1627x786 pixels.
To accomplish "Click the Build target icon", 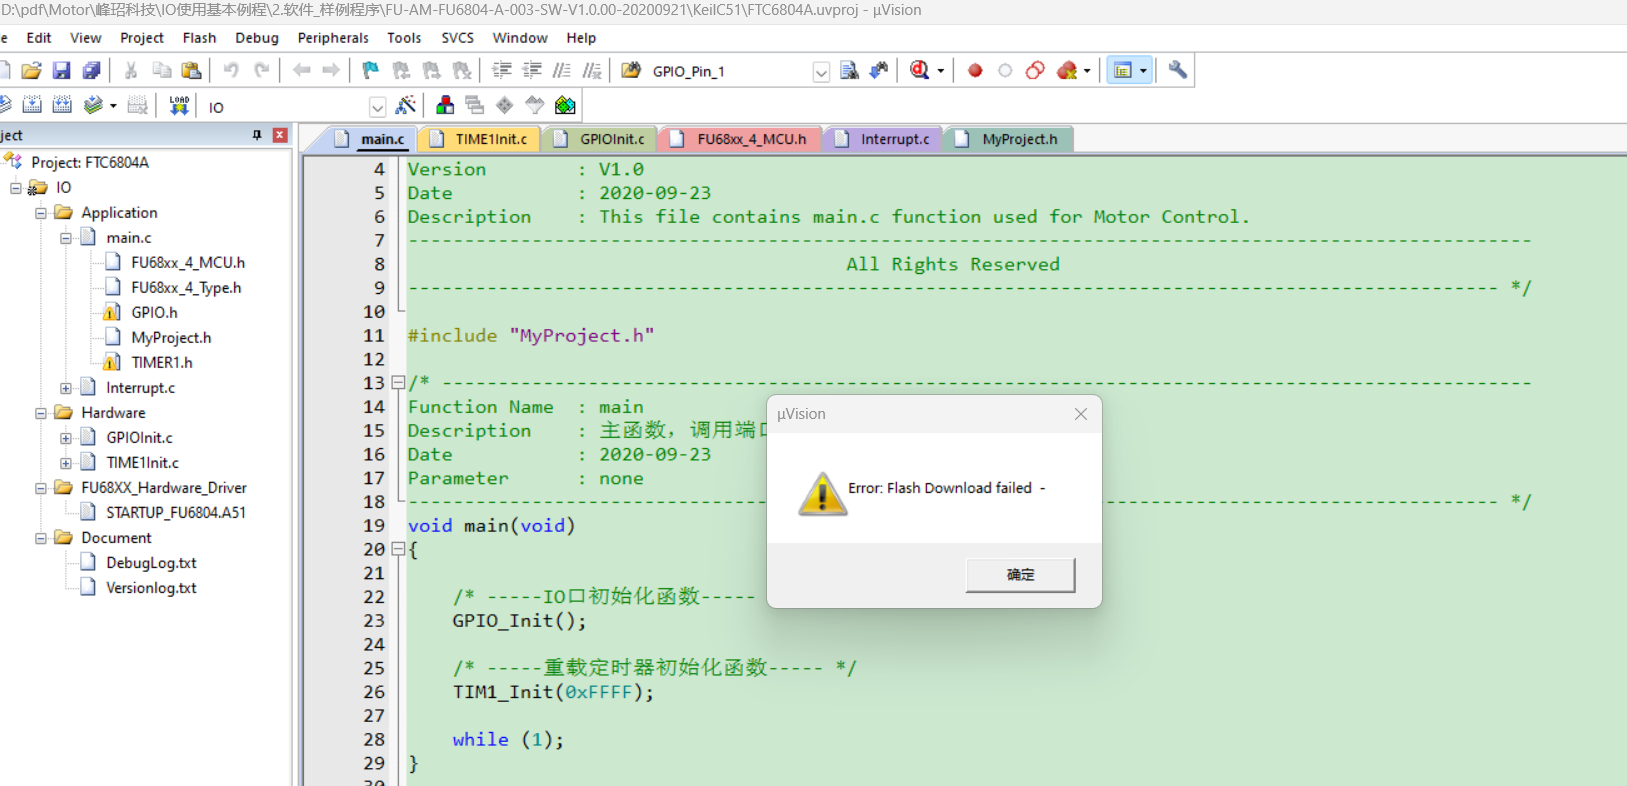I will tap(32, 105).
